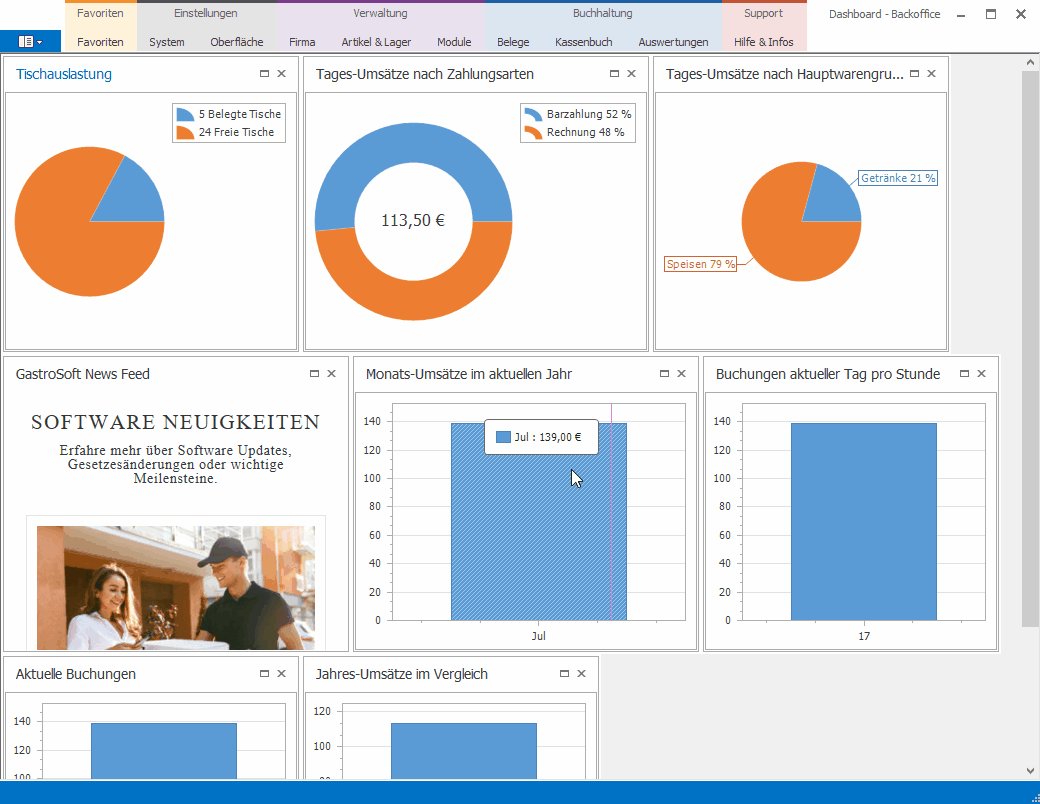This screenshot has height=804, width=1040.
Task: Open the Artikel & Lager tab
Action: pyautogui.click(x=376, y=42)
